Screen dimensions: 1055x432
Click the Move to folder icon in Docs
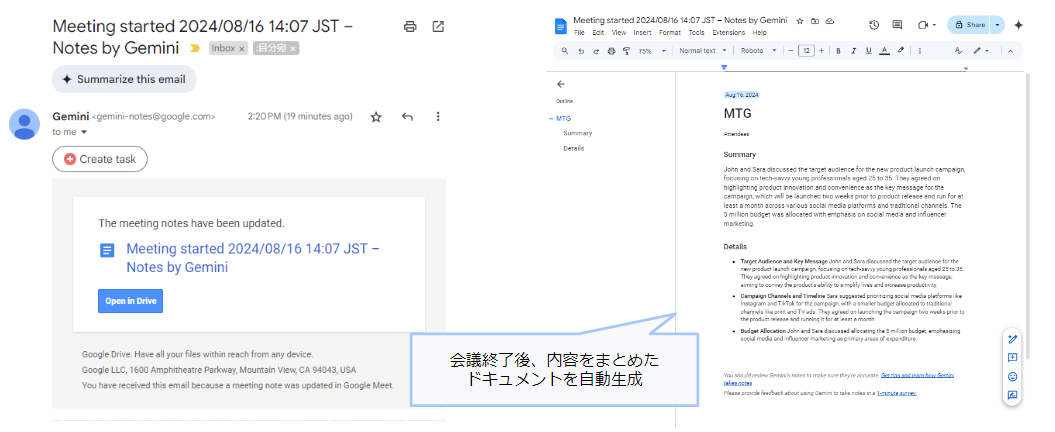point(815,21)
